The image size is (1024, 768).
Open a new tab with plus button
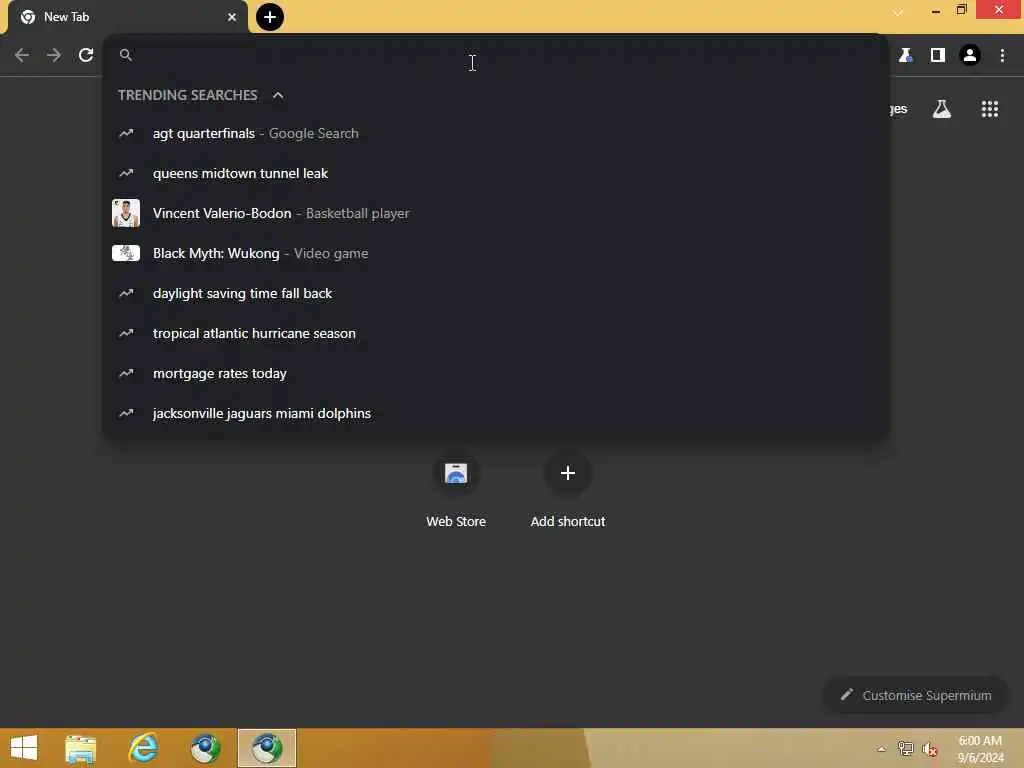click(x=270, y=17)
